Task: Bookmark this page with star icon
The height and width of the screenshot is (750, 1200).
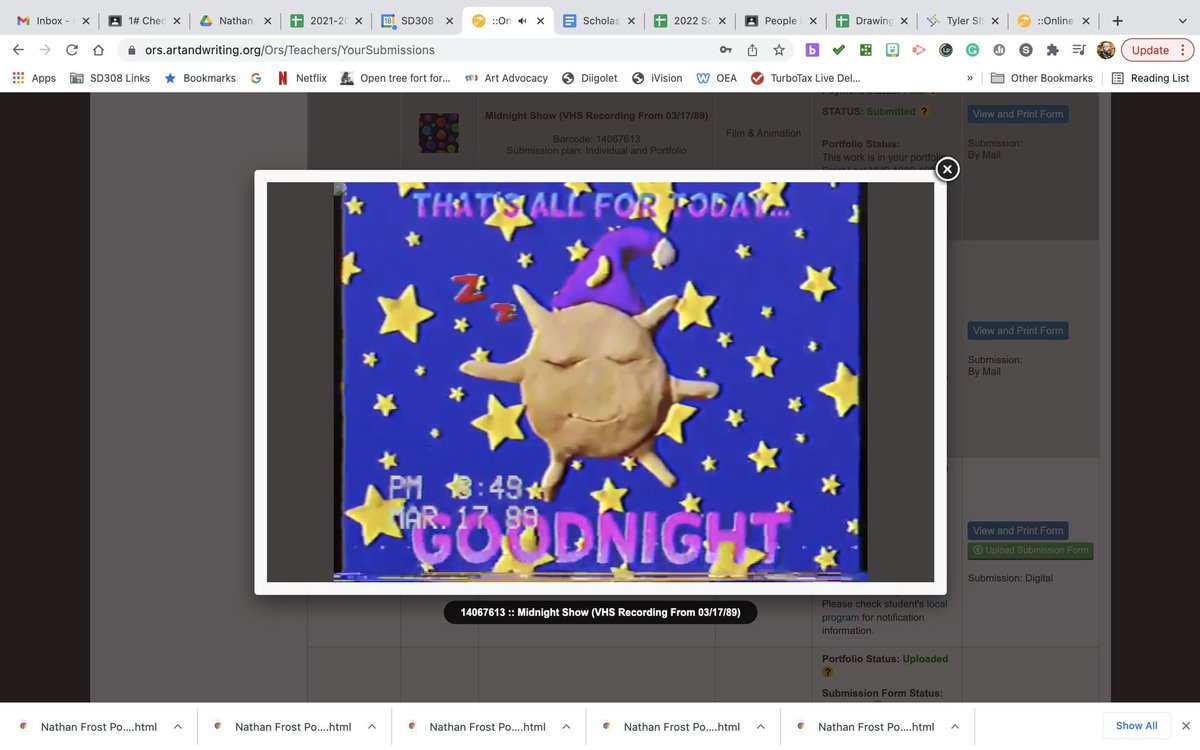Action: [779, 50]
